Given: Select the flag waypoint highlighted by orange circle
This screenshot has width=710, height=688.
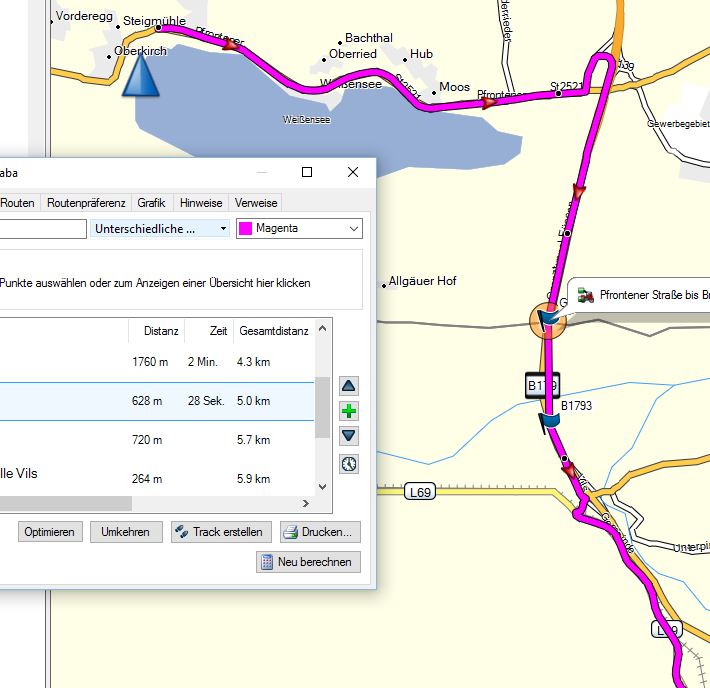Looking at the screenshot, I should coord(548,319).
